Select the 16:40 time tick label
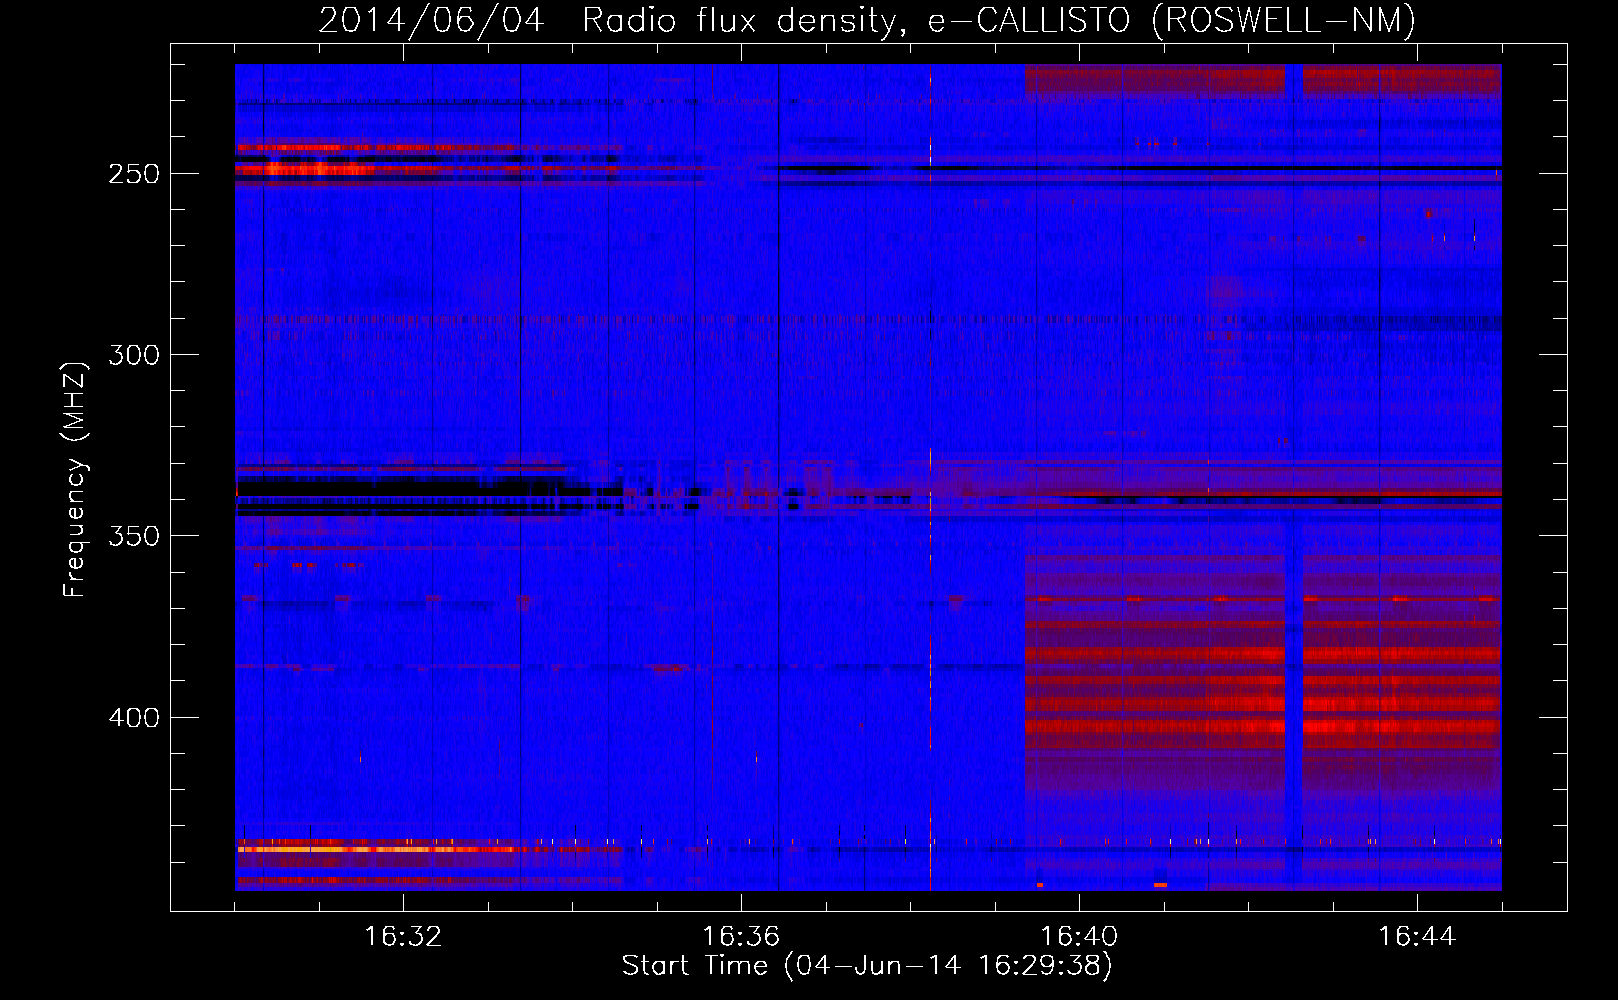Screen dimensions: 1618x1000 pyautogui.click(x=1079, y=937)
